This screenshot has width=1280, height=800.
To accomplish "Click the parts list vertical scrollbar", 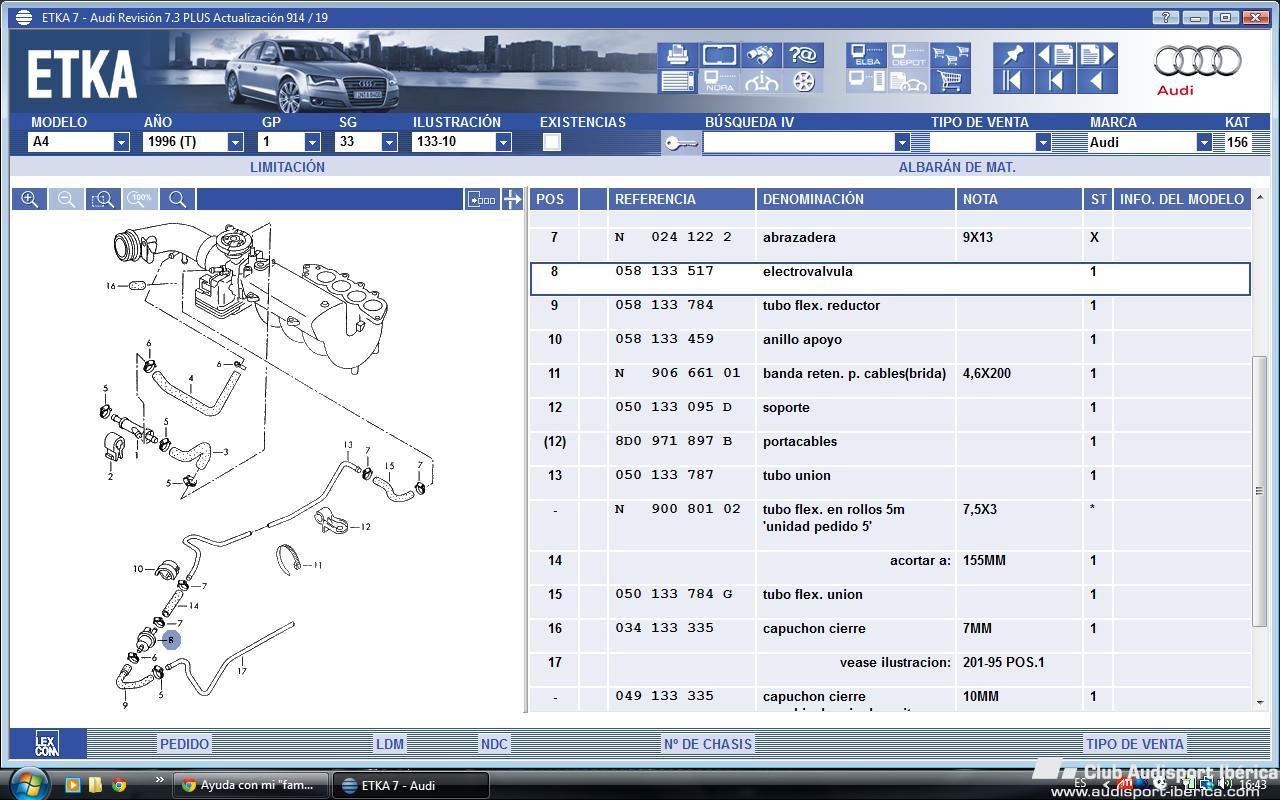I will coord(1259,490).
